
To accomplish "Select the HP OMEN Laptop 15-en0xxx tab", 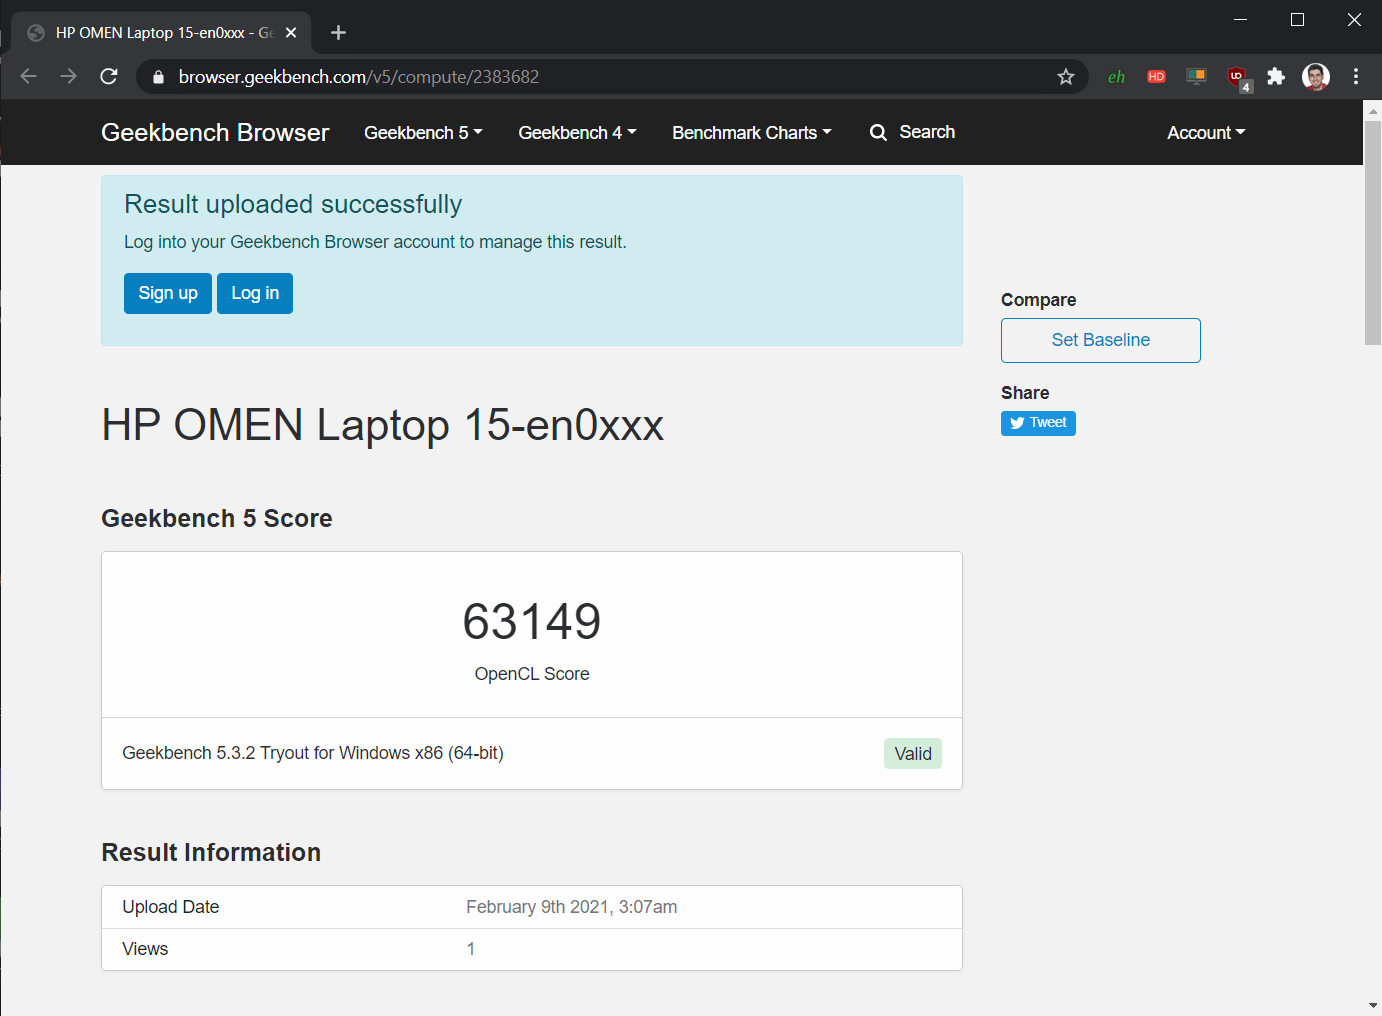I will coord(162,33).
